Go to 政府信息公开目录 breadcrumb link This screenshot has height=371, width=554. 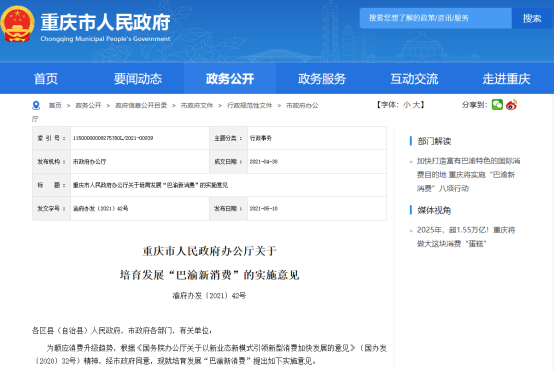[141, 105]
